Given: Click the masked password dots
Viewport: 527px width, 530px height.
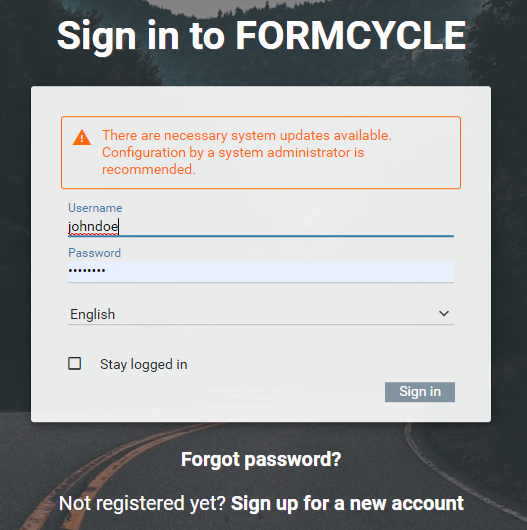Looking at the screenshot, I should (87, 270).
